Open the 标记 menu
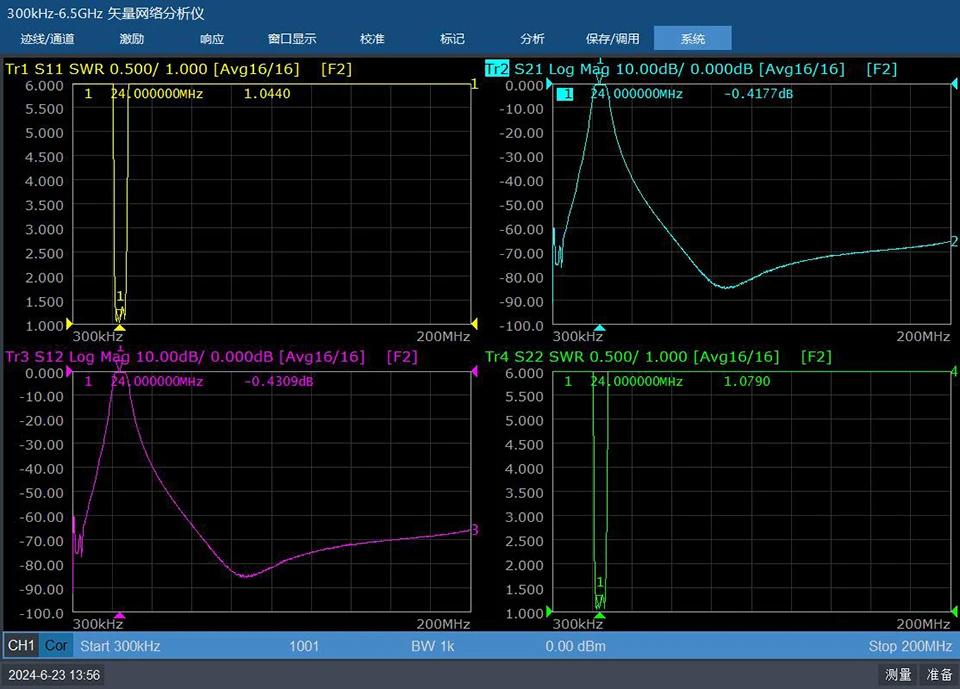Screen dimensions: 960x689 pos(452,39)
